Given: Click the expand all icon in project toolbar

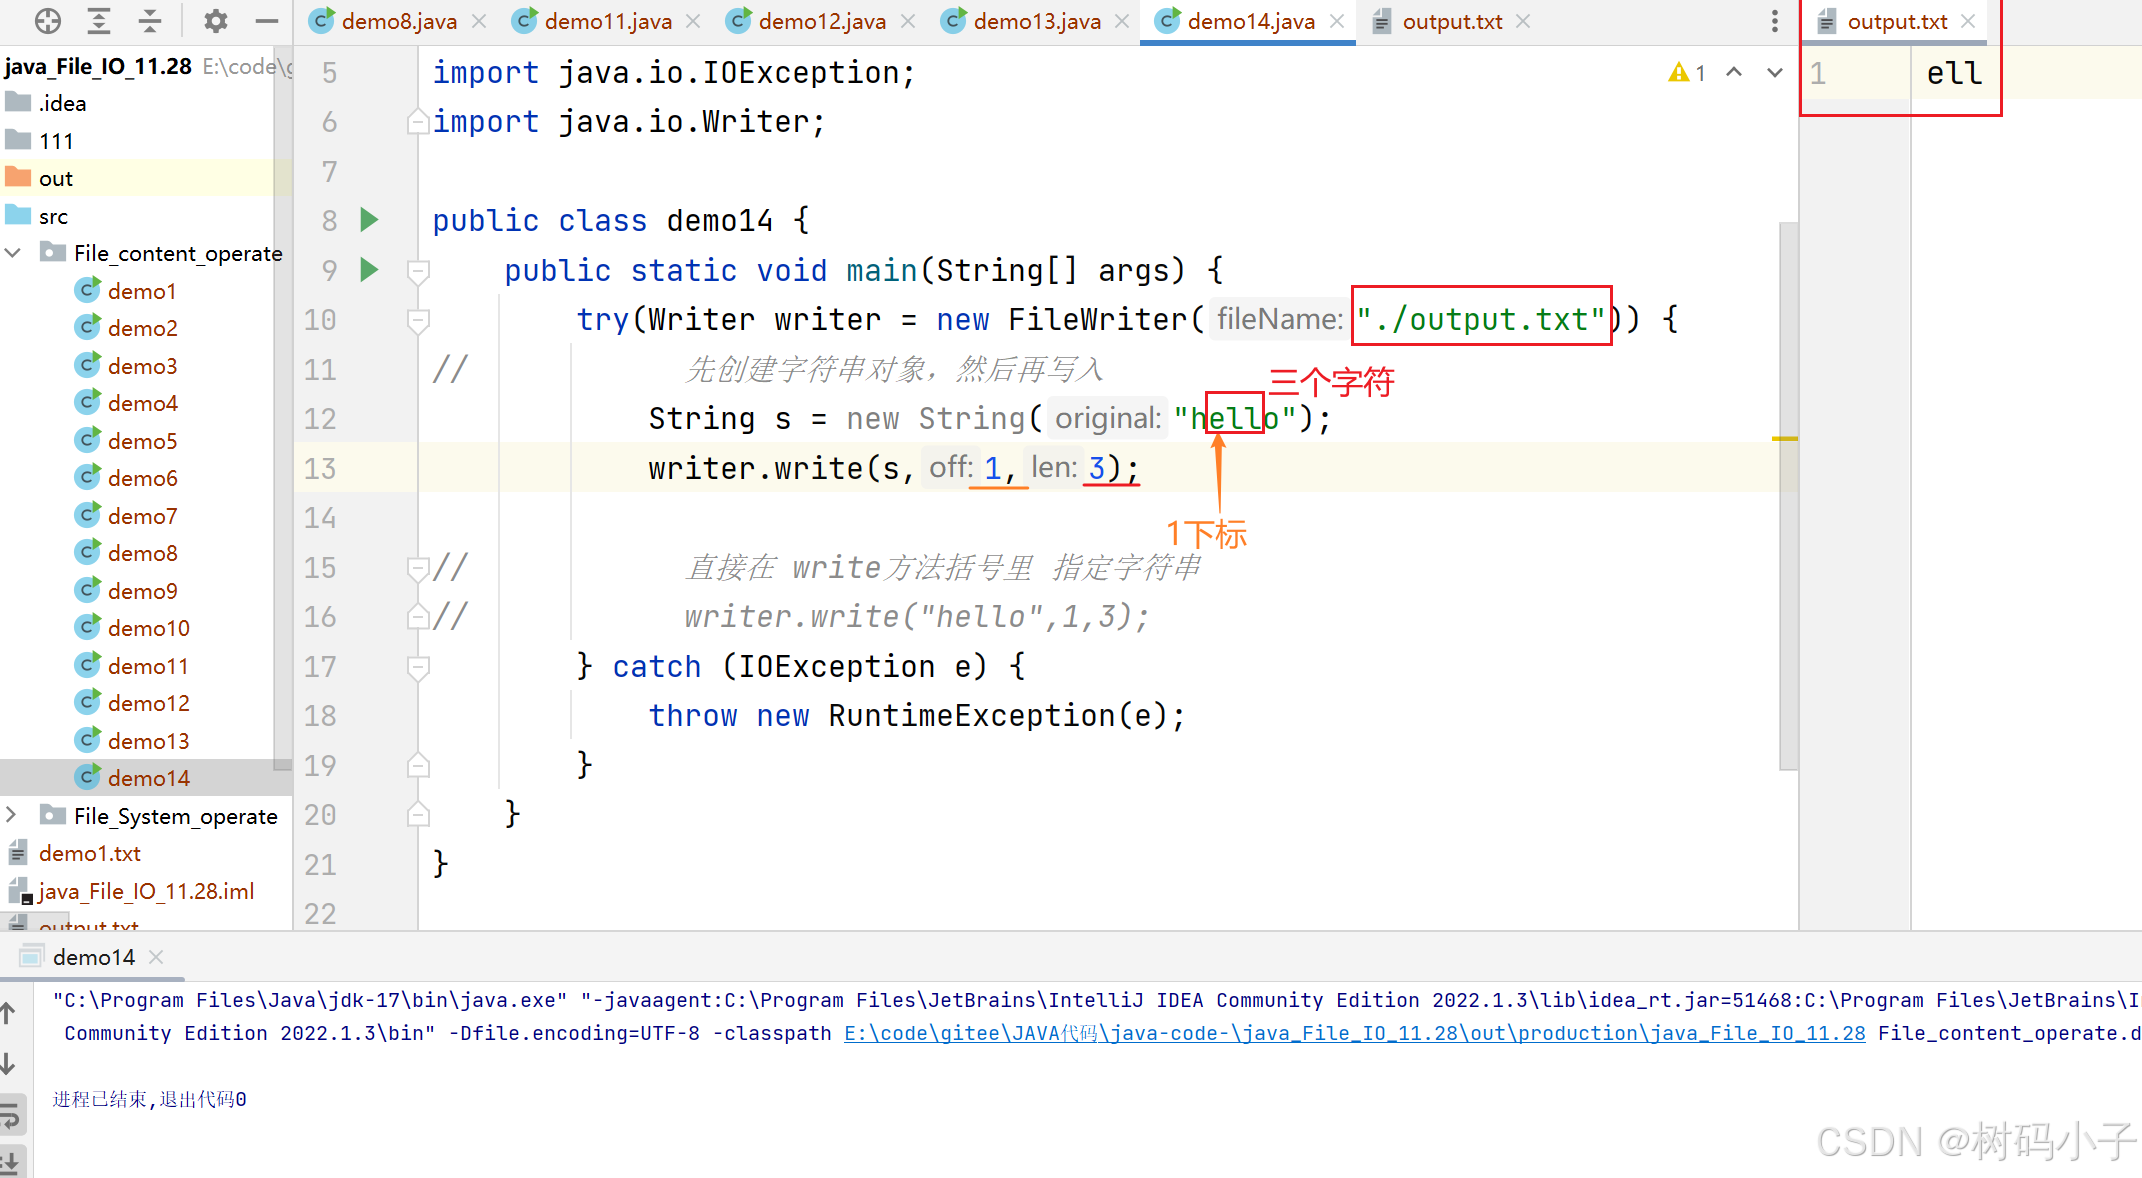Looking at the screenshot, I should (98, 21).
